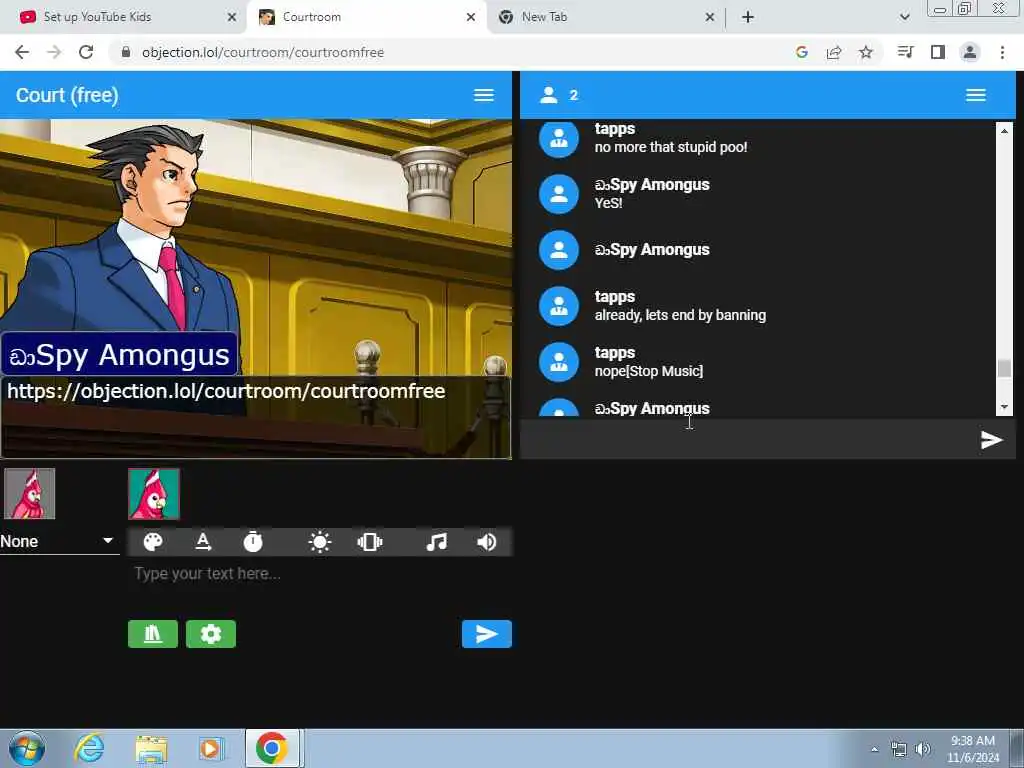Image resolution: width=1024 pixels, height=768 pixels.
Task: Open the chat panel hamburger menu
Action: click(x=976, y=95)
